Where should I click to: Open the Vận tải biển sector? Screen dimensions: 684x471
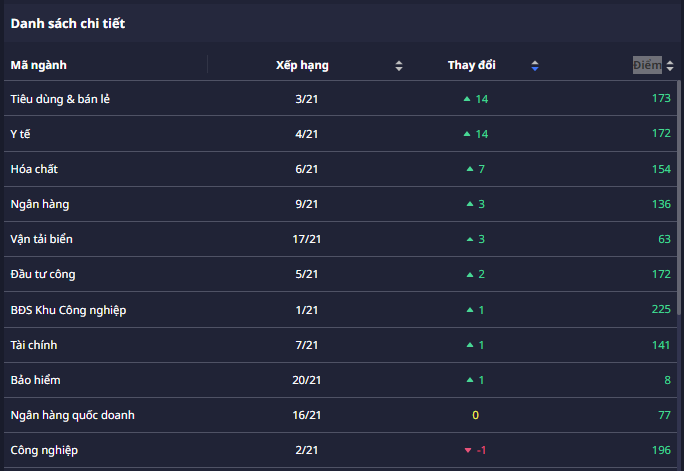[x=42, y=239]
